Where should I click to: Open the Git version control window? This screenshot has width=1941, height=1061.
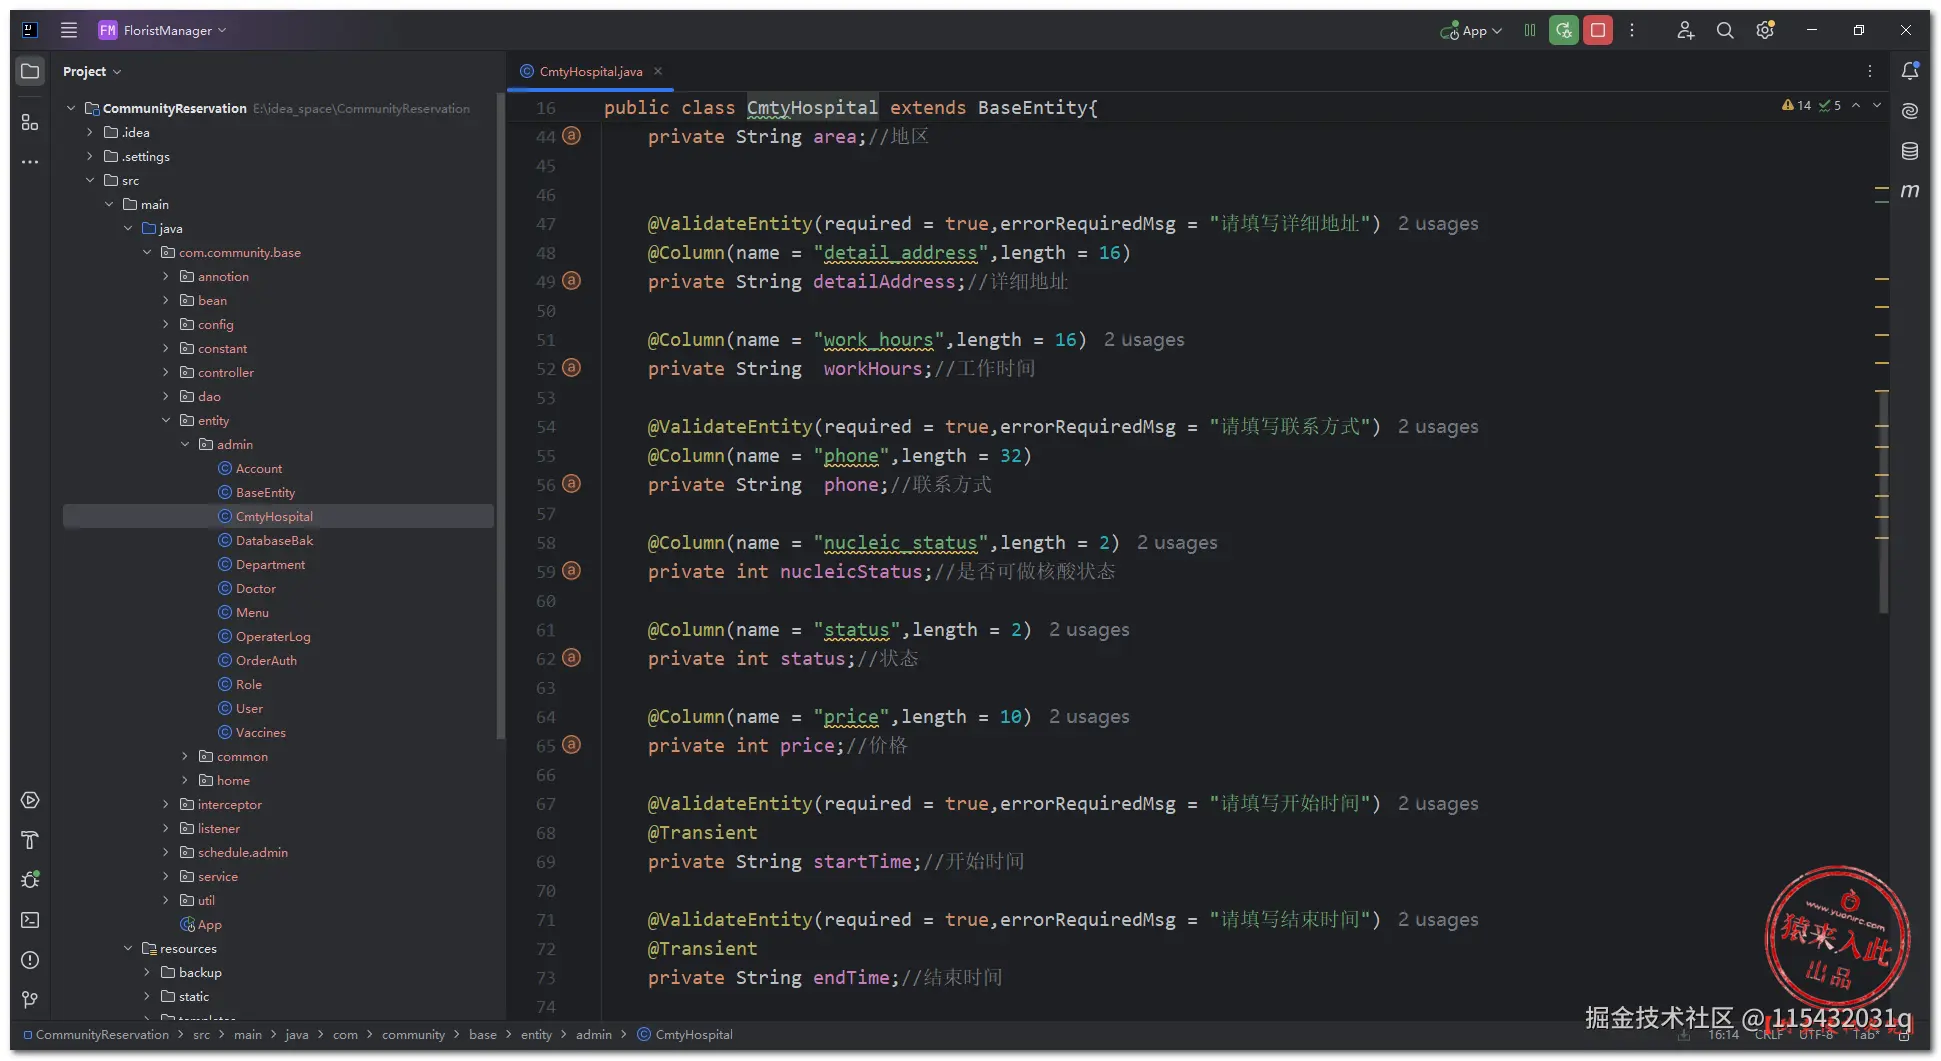[x=30, y=1000]
